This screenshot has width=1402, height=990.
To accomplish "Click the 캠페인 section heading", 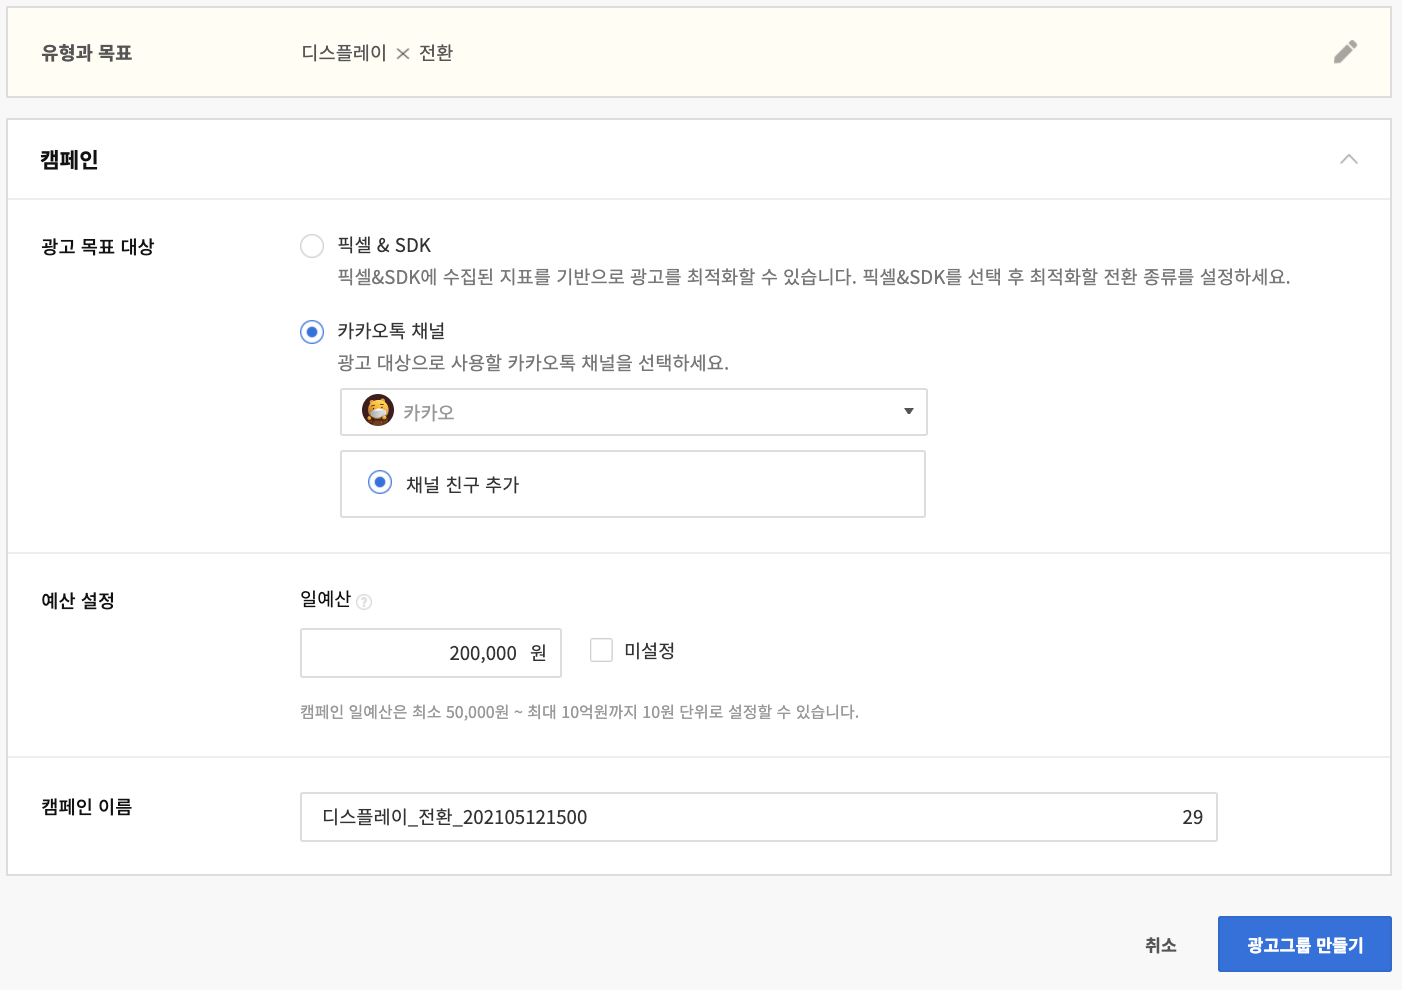I will (x=69, y=160).
